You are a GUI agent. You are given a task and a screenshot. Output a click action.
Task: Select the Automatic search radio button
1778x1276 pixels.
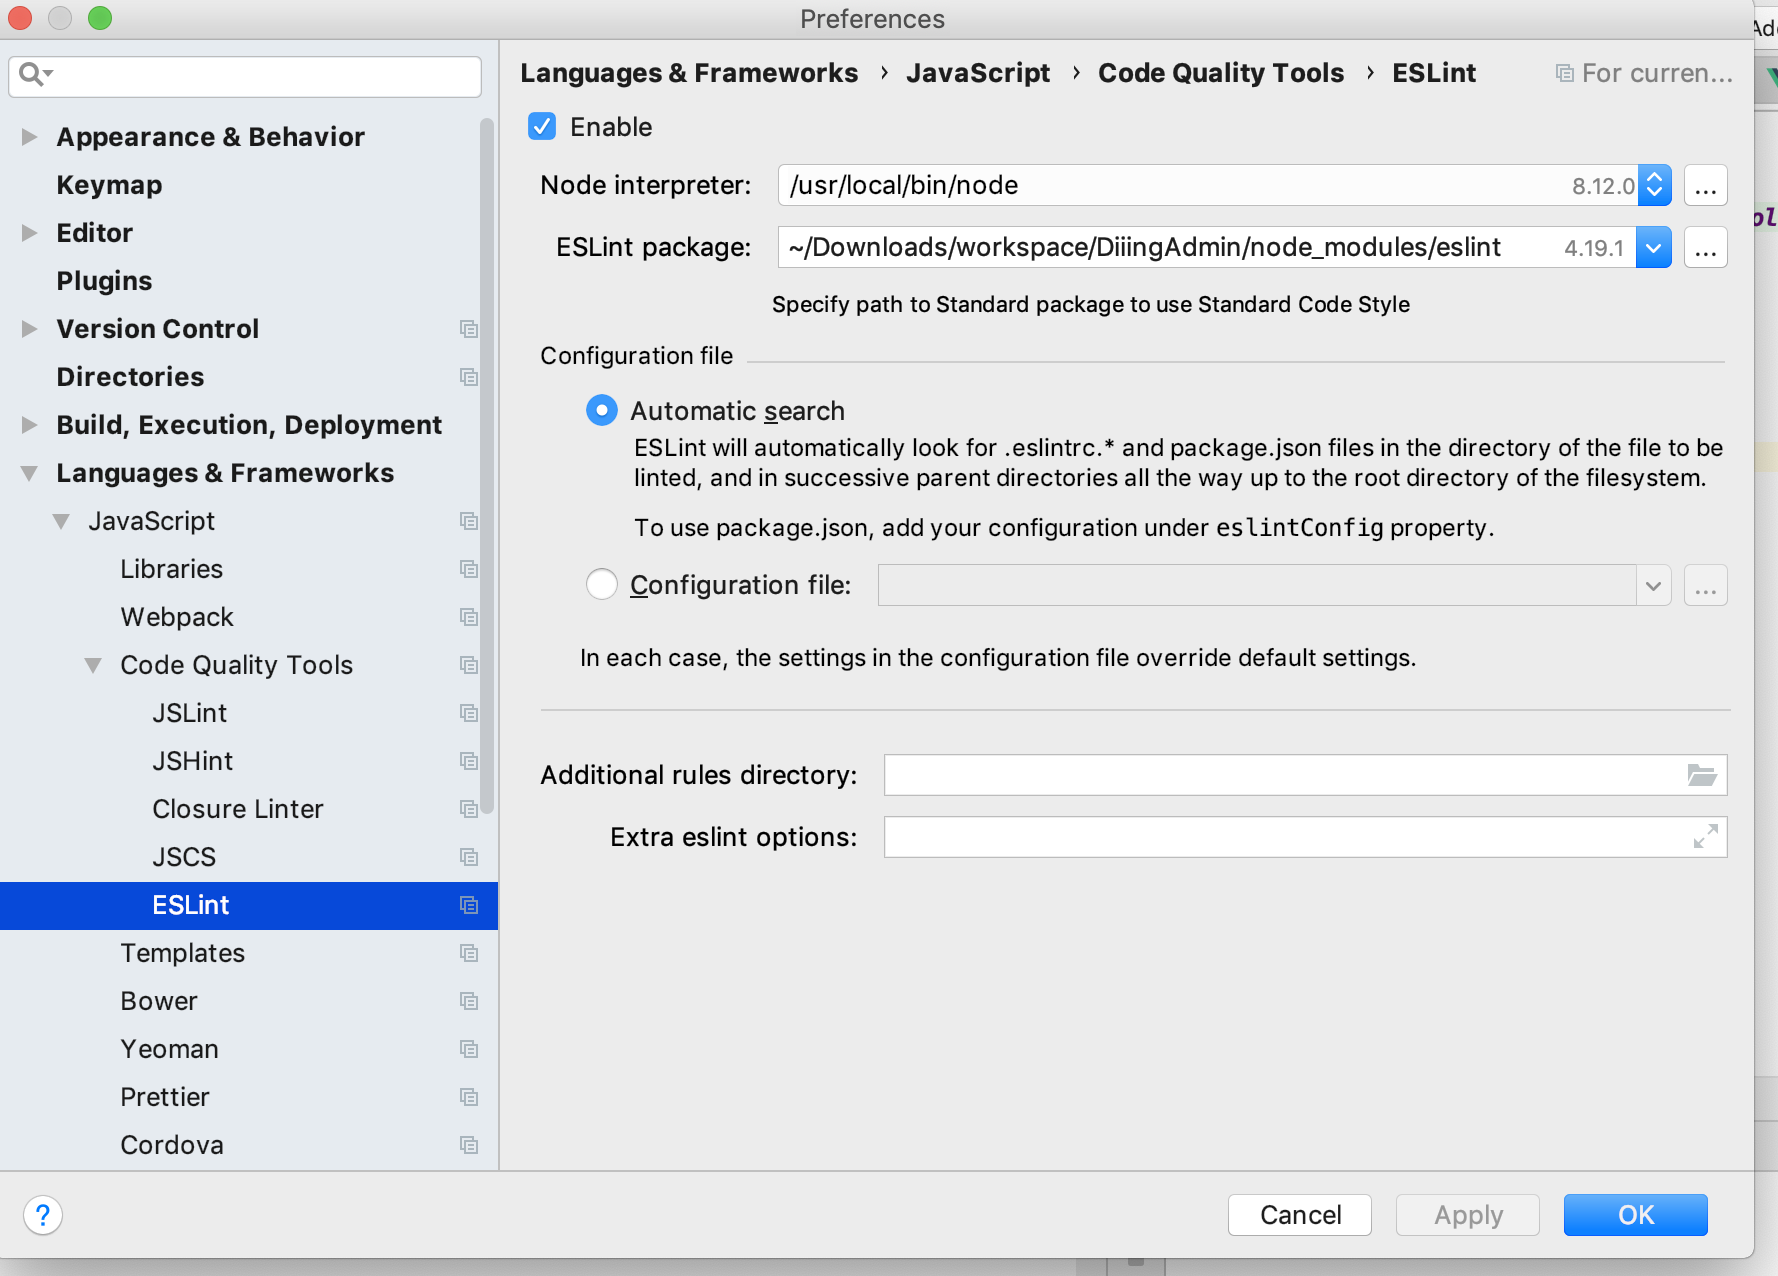(x=602, y=411)
